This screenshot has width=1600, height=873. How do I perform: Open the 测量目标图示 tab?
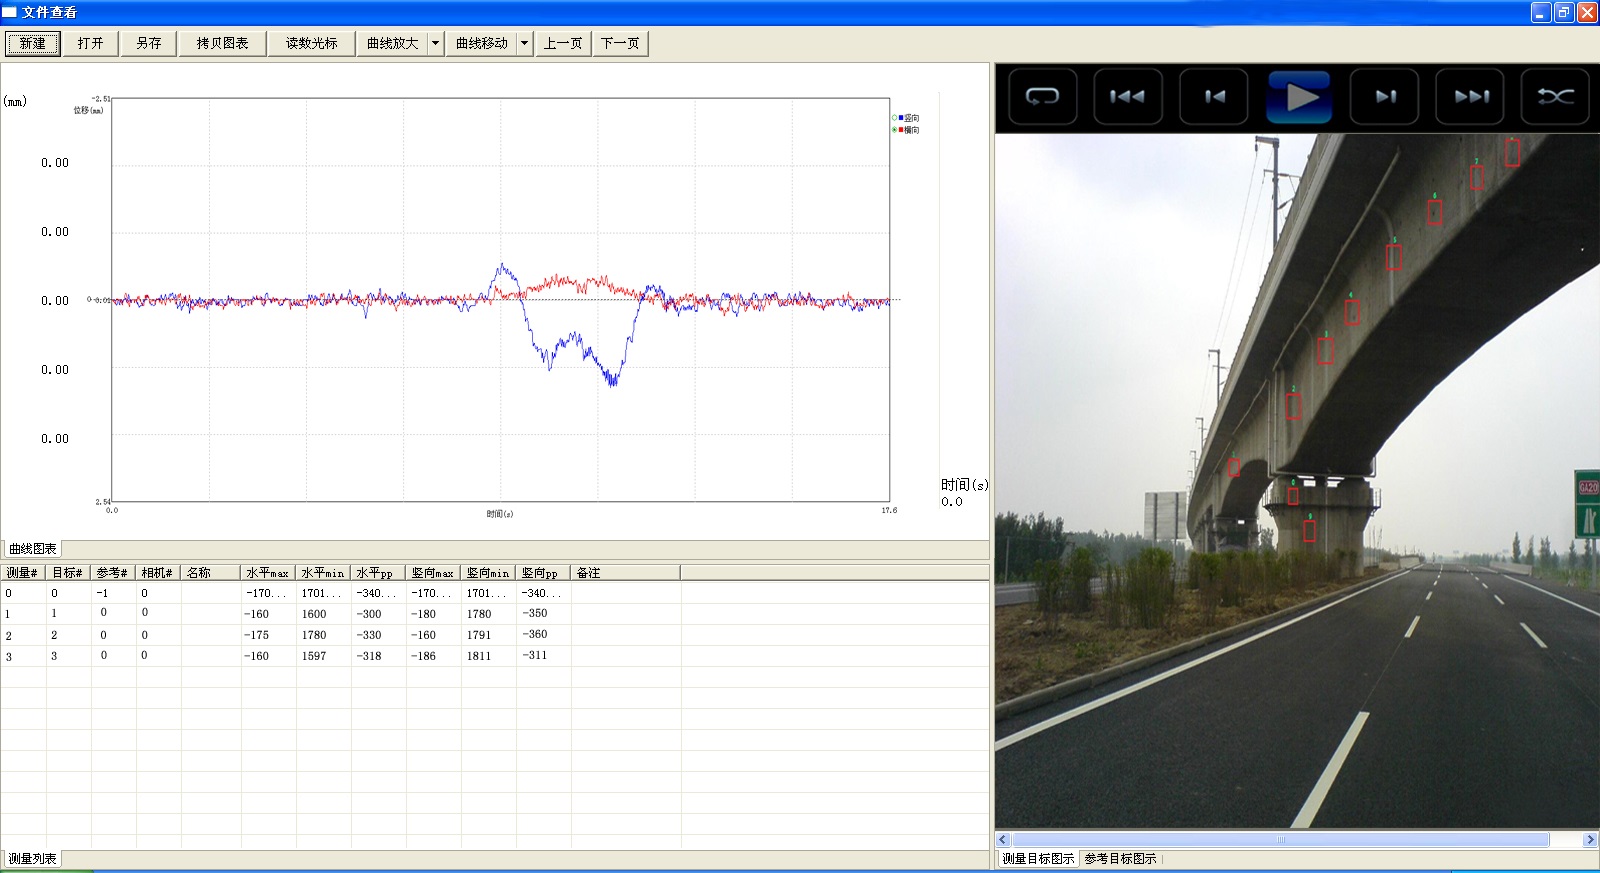[1038, 859]
